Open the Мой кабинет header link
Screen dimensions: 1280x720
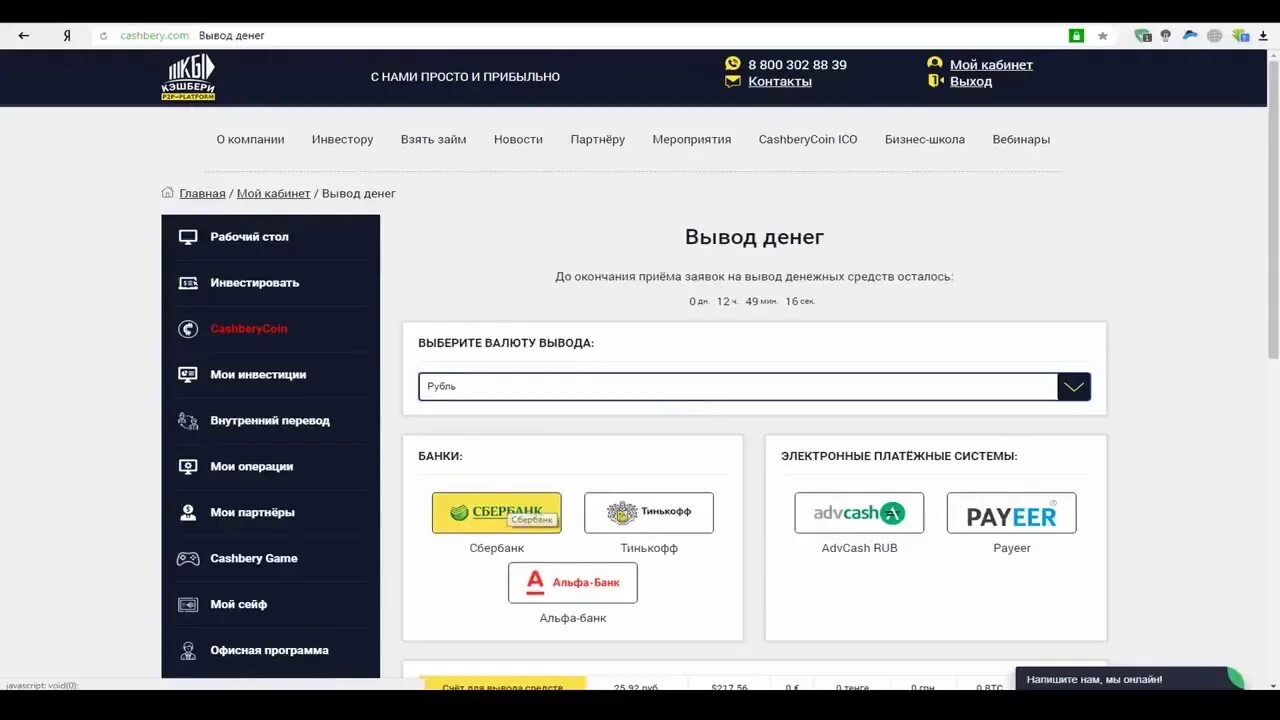tap(991, 65)
